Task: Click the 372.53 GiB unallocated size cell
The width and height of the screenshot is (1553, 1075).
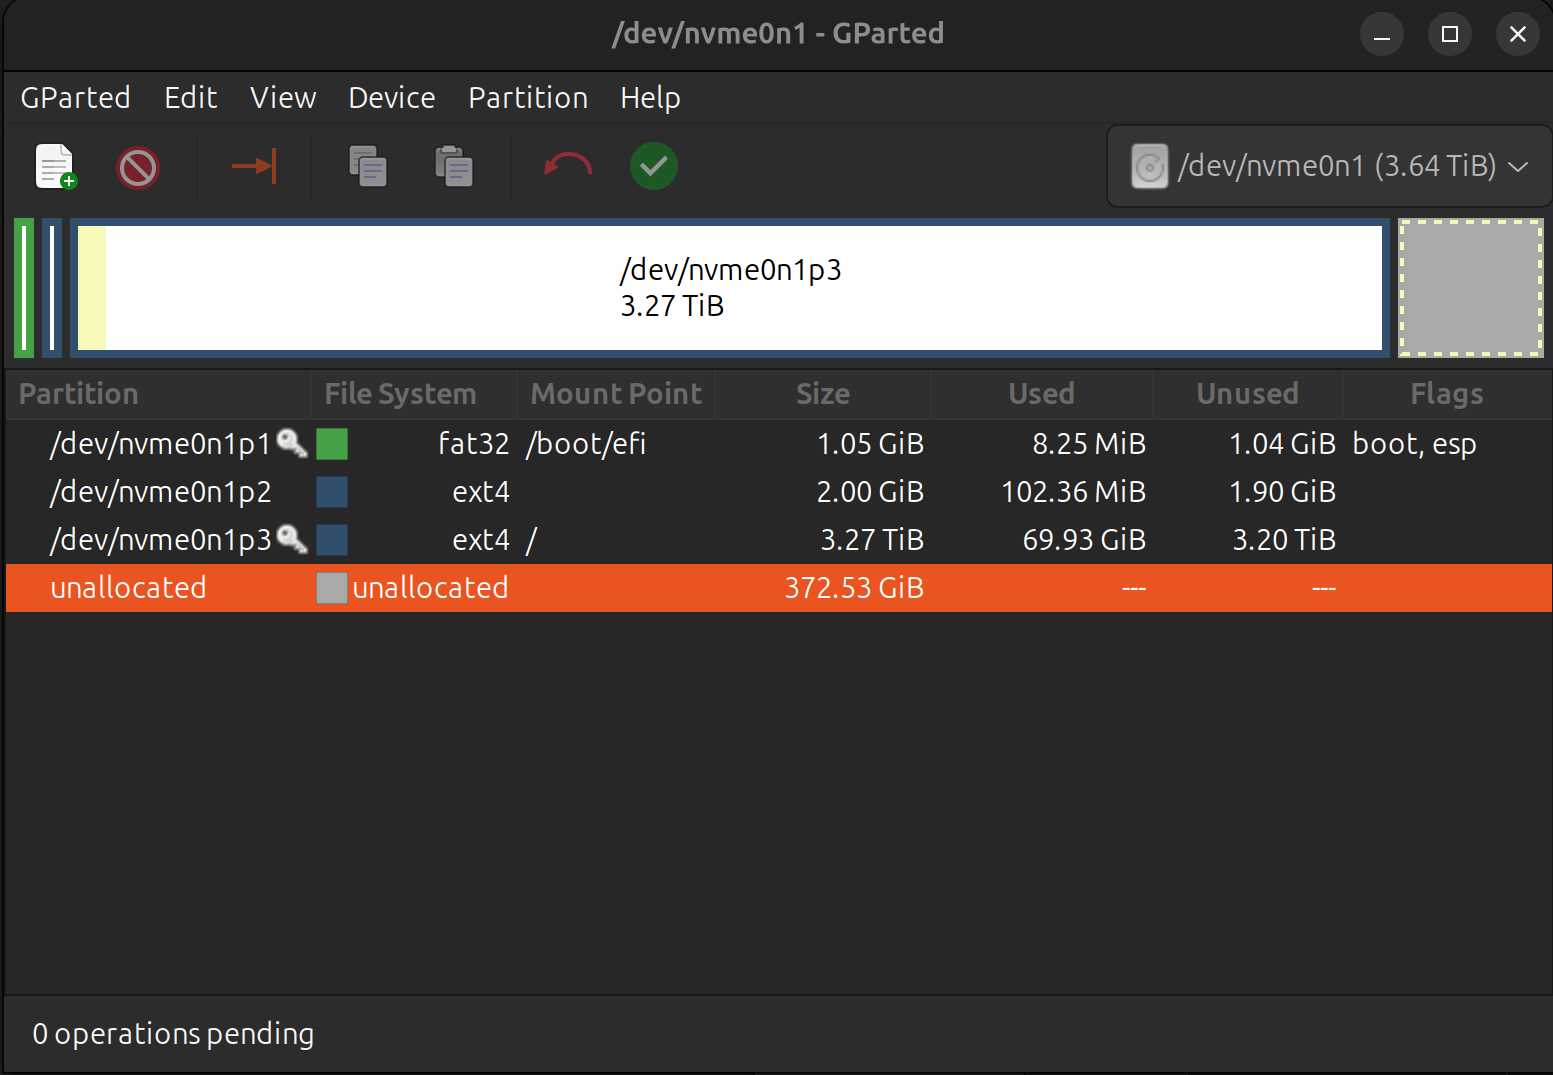Action: 854,588
